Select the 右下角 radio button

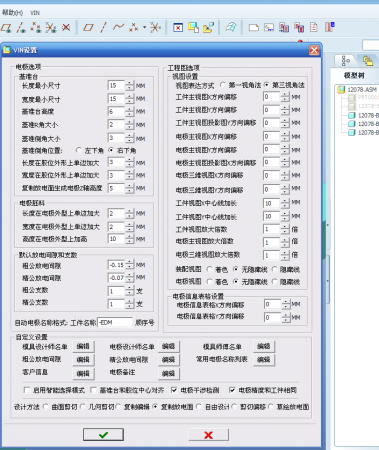[x=111, y=150]
